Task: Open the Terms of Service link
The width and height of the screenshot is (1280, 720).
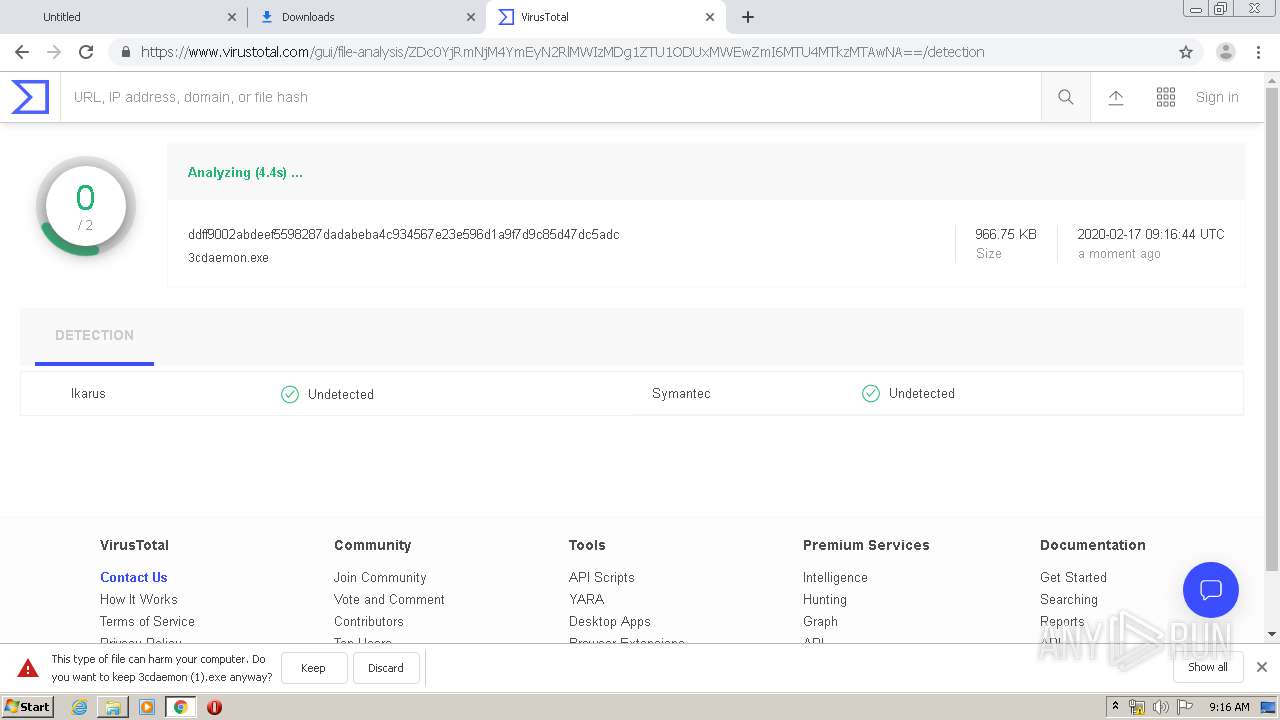Action: pyautogui.click(x=147, y=622)
